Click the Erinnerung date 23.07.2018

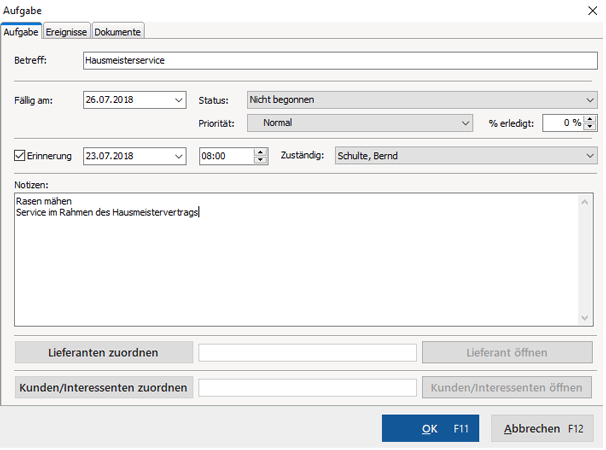[109, 156]
